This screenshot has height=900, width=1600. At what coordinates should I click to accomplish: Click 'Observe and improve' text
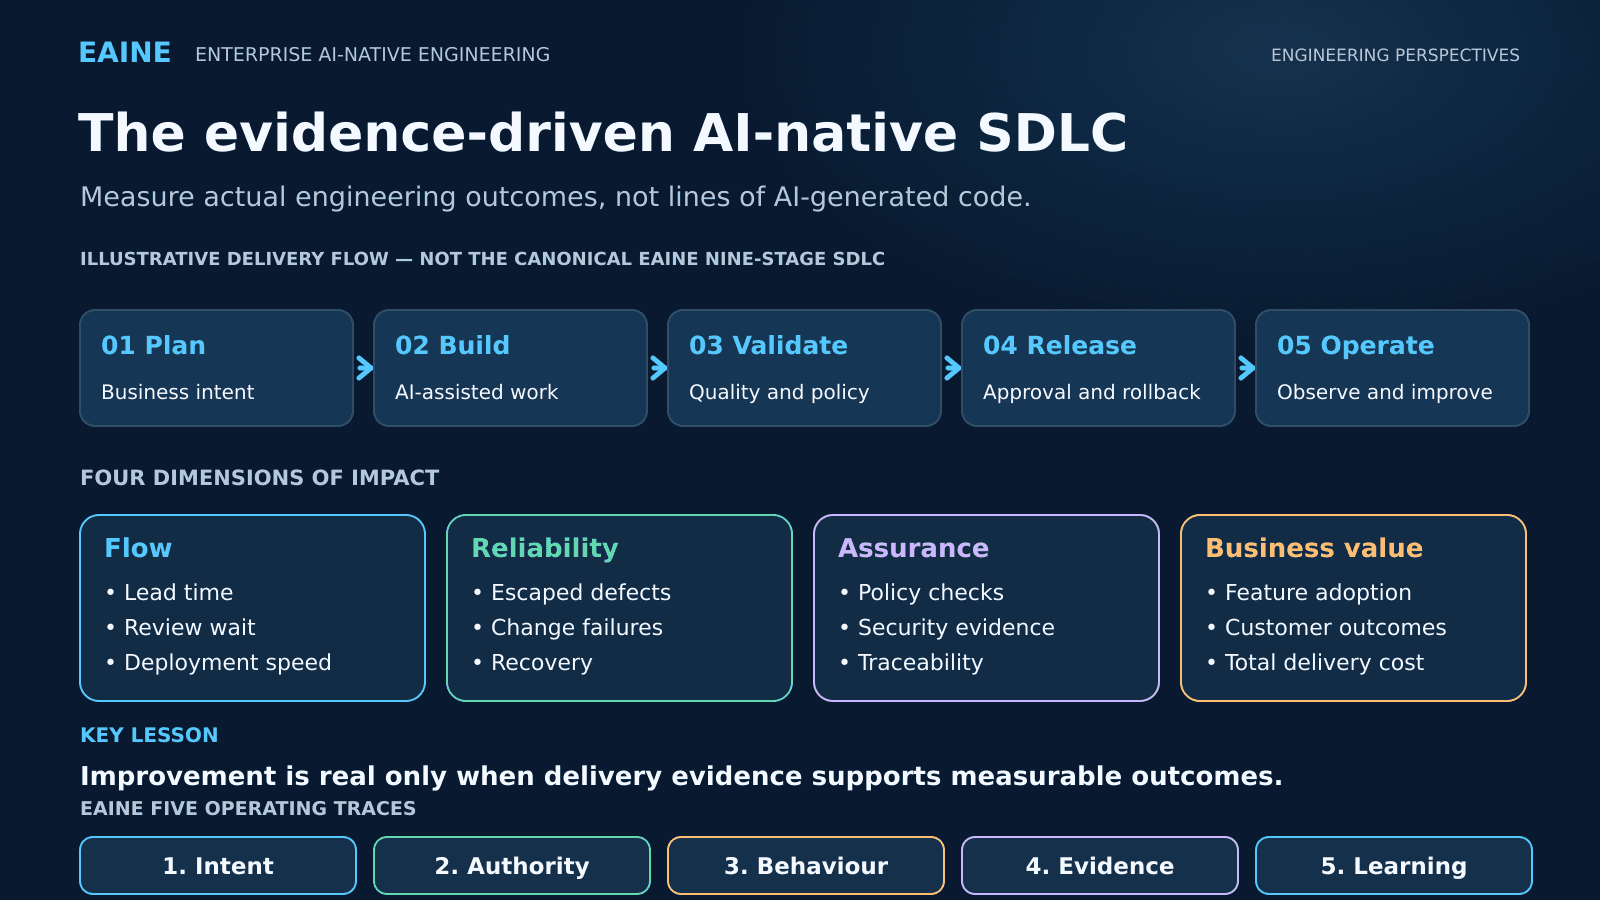pyautogui.click(x=1384, y=392)
